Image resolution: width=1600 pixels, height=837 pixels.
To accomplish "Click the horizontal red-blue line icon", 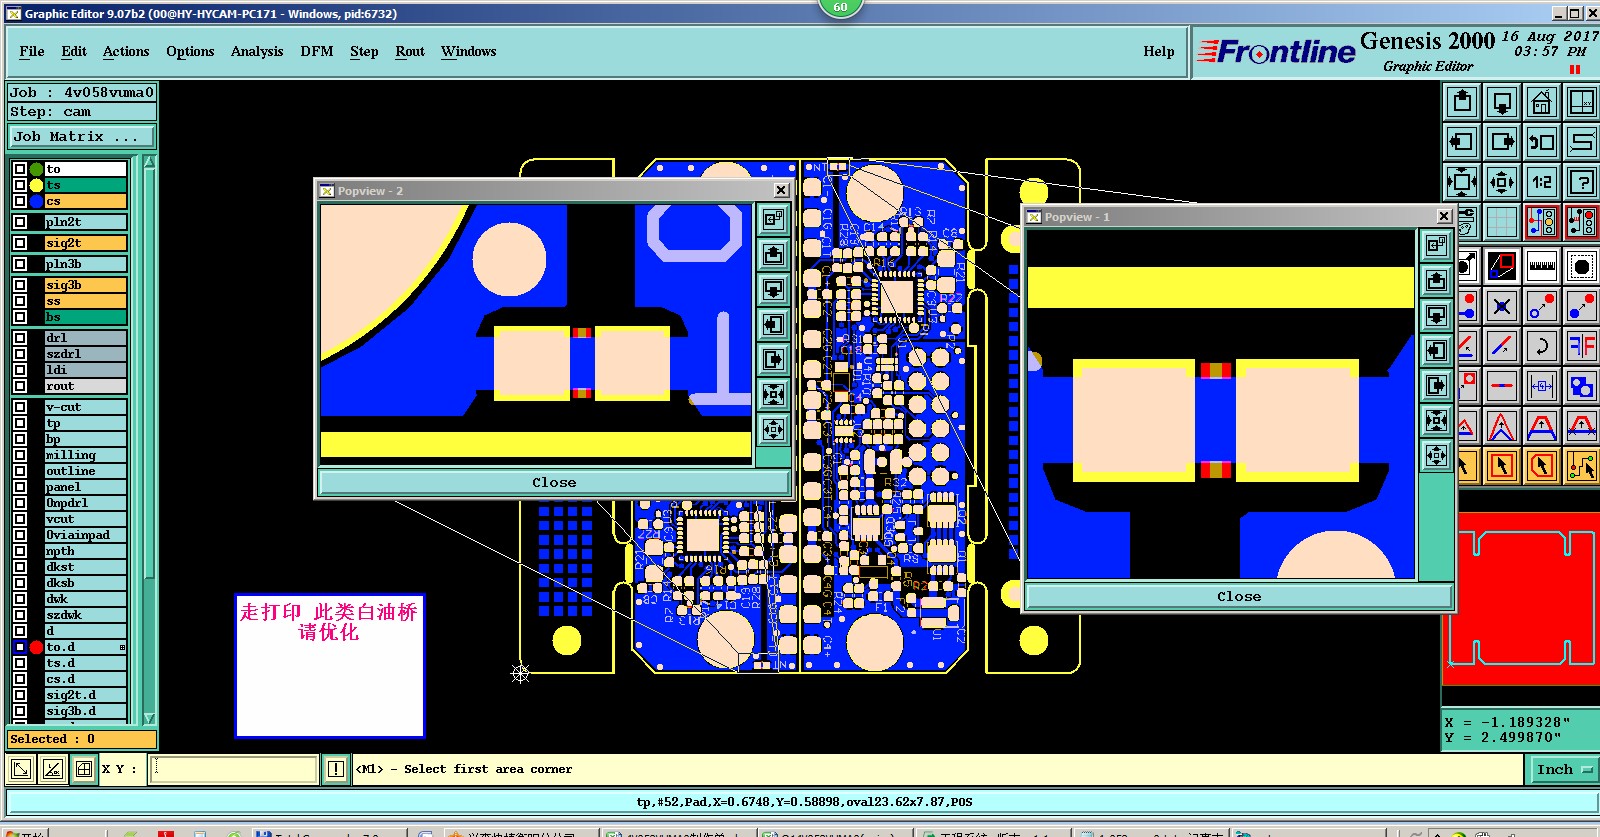I will coord(1502,386).
